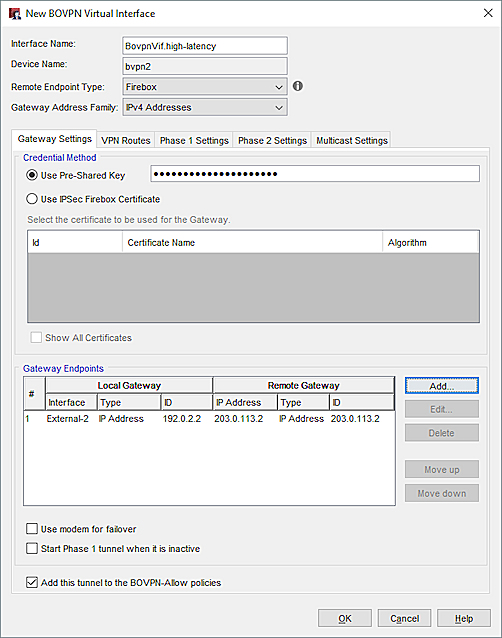The width and height of the screenshot is (502, 638).
Task: Close the New BOVPN Virtual Interface dialog
Action: 488,13
